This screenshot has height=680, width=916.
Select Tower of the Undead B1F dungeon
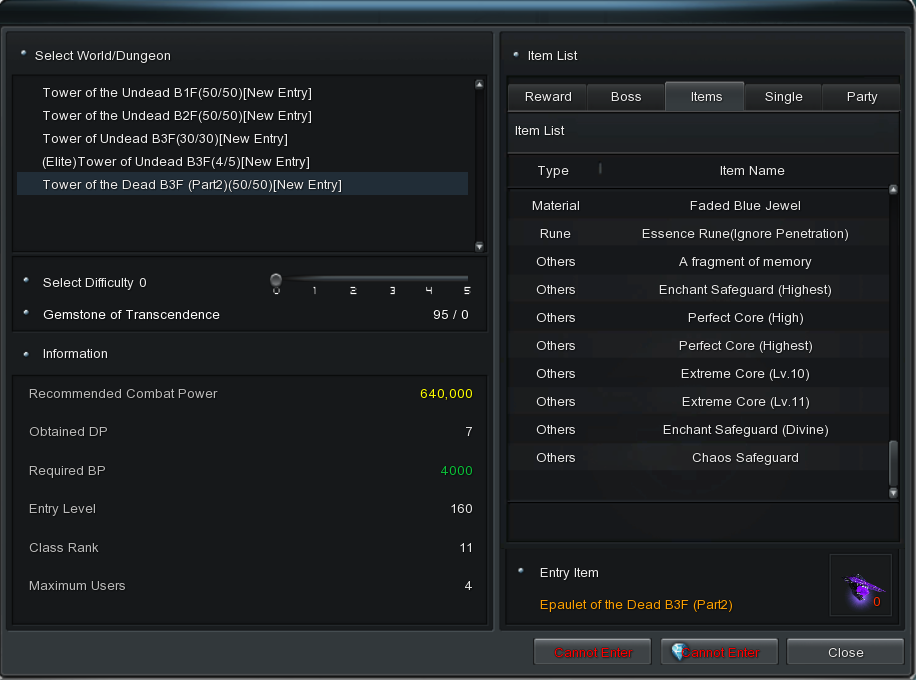pos(177,93)
